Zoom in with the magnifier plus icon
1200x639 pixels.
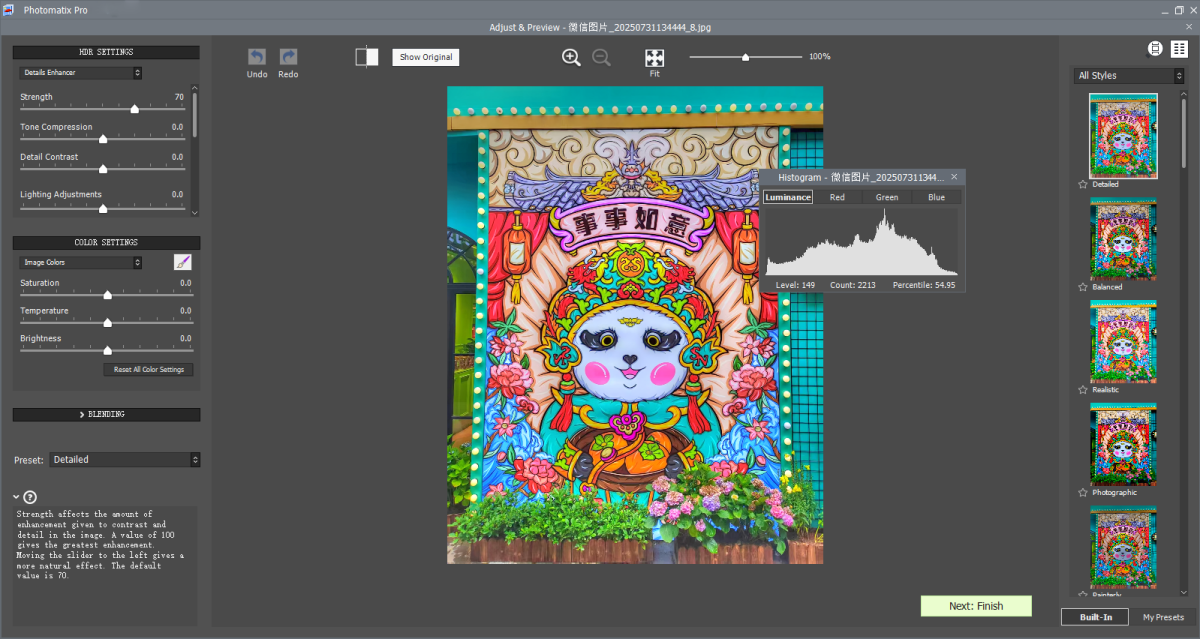click(x=571, y=57)
